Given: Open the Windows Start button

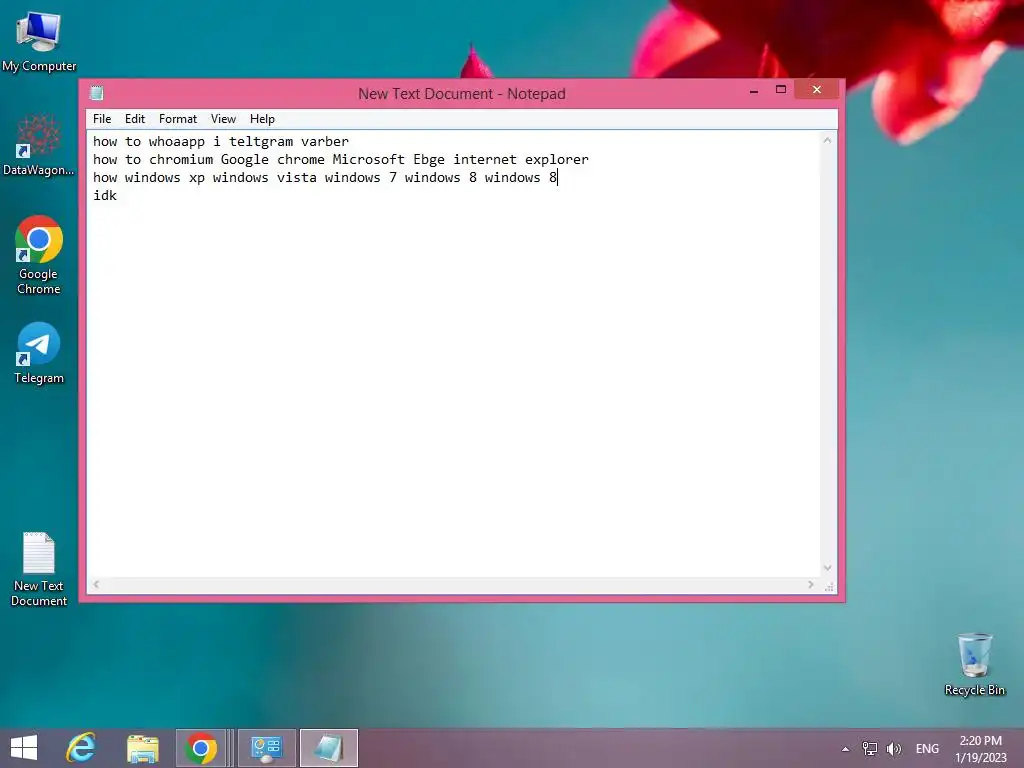Looking at the screenshot, I should point(24,748).
